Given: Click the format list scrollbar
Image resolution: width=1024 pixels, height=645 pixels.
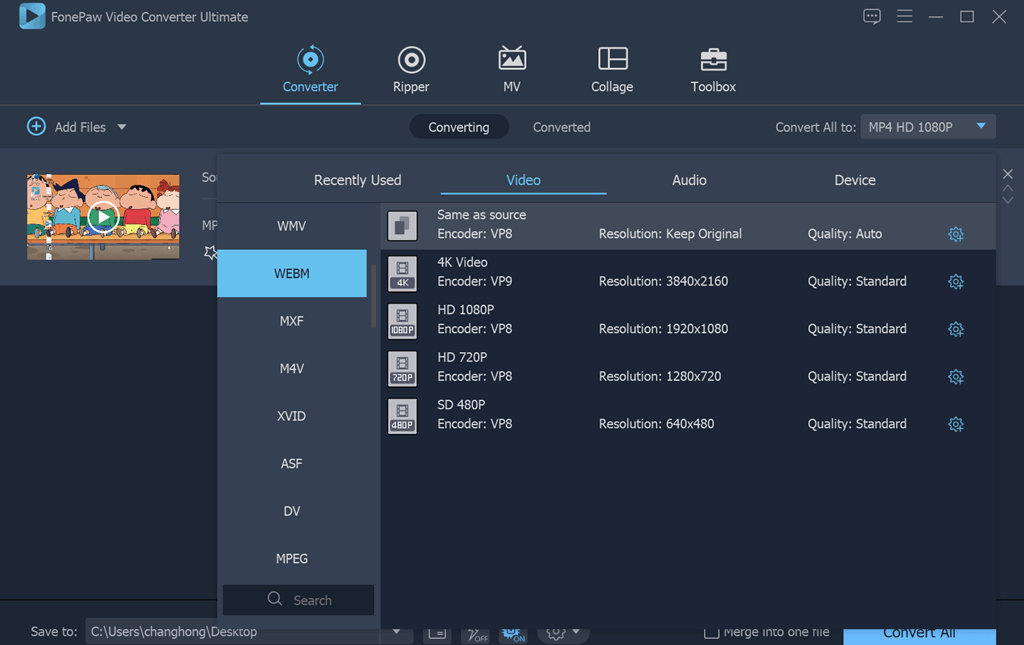Looking at the screenshot, I should tap(374, 297).
